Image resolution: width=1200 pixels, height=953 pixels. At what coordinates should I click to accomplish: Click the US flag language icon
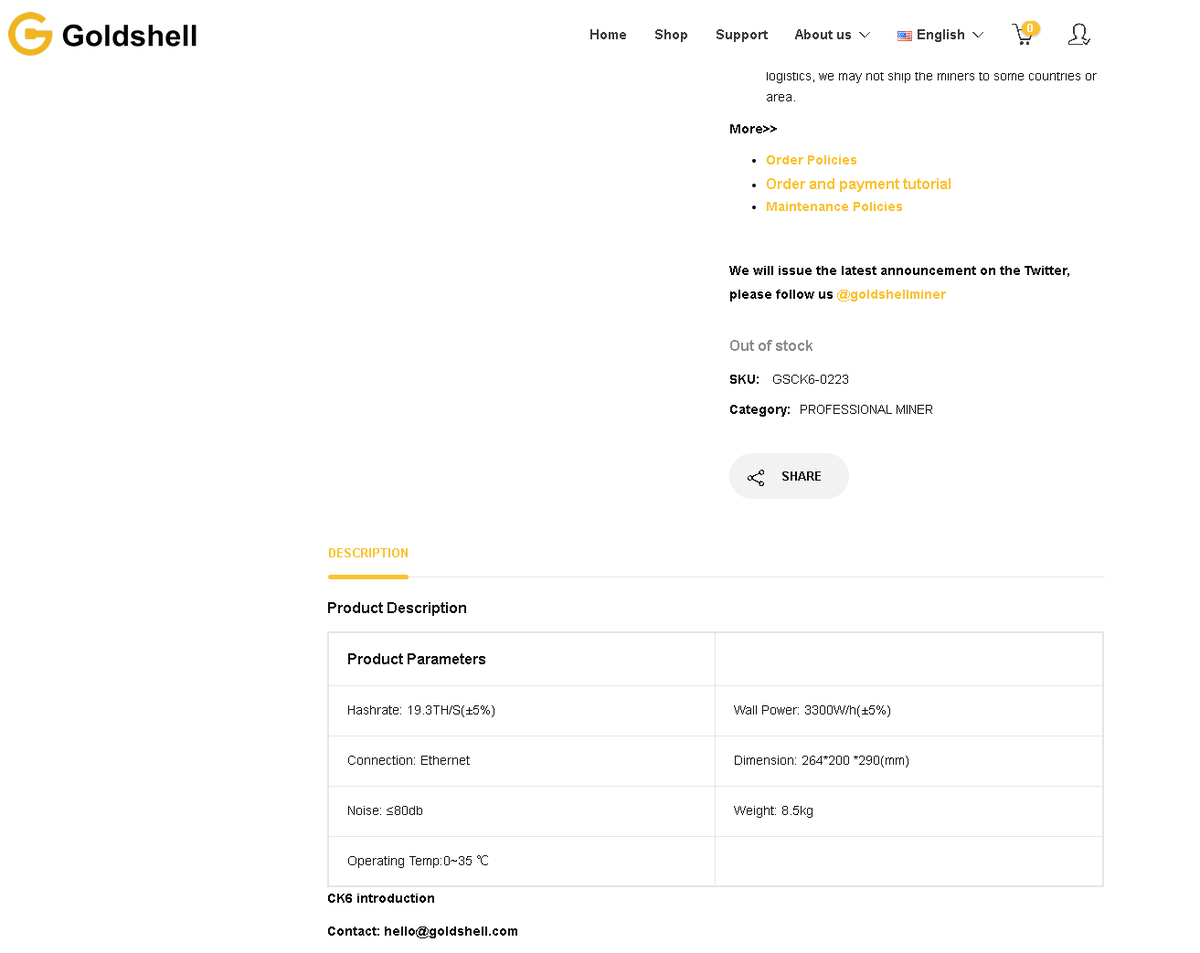(x=904, y=35)
